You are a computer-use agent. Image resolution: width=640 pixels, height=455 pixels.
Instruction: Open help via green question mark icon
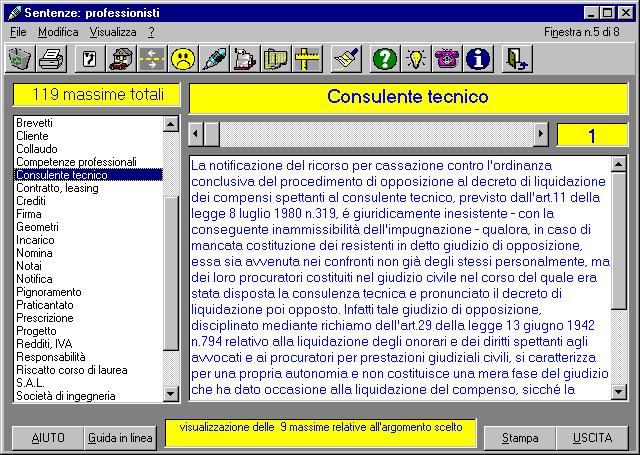click(385, 59)
